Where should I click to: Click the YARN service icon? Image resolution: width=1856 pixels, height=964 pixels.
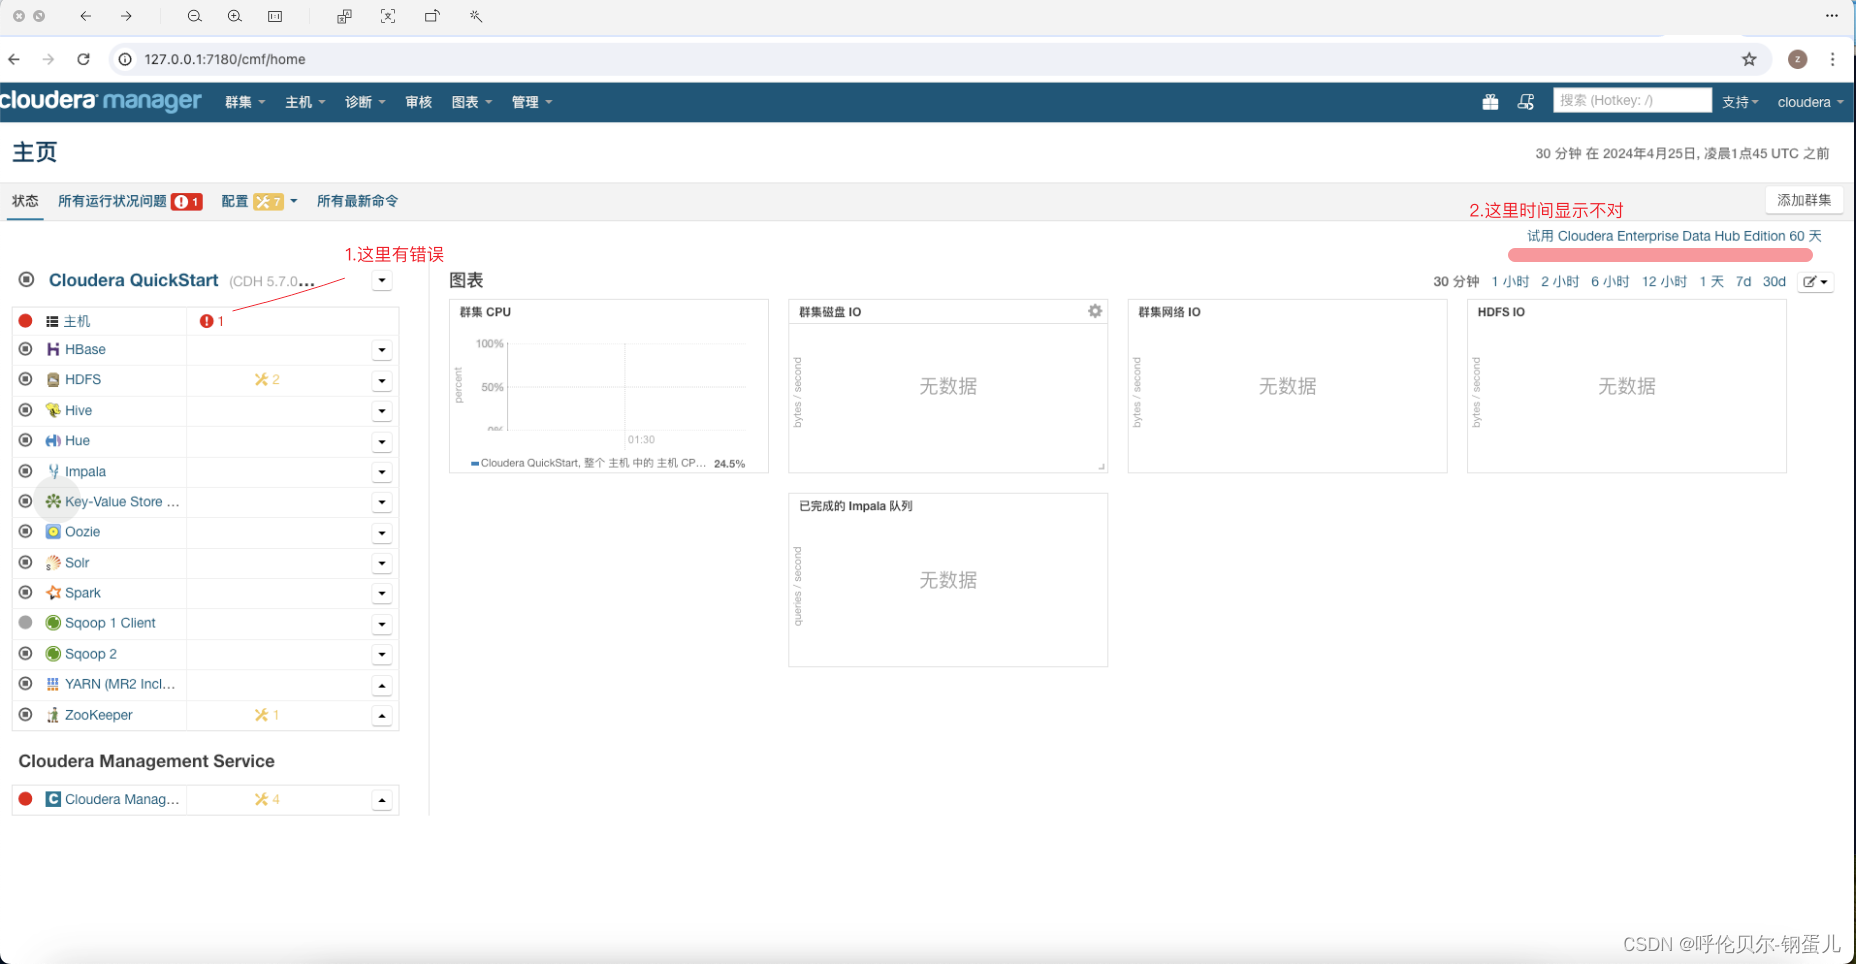click(x=53, y=684)
